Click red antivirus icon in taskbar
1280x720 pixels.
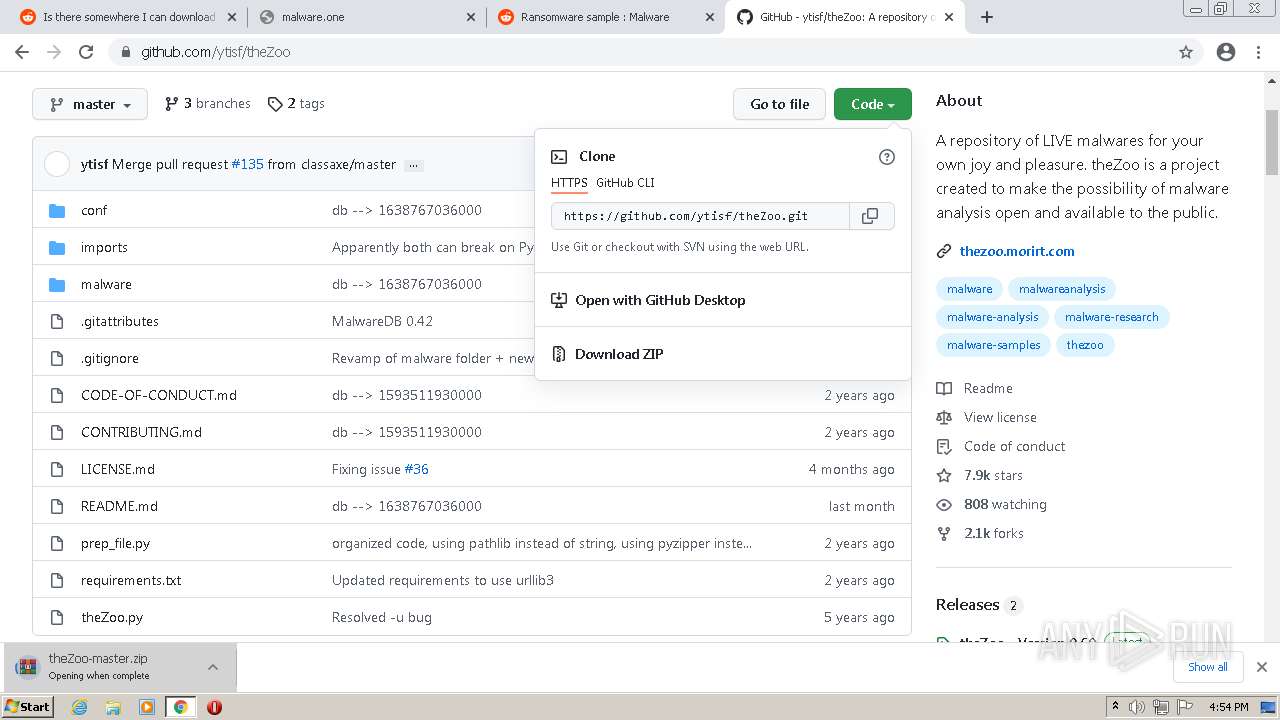pyautogui.click(x=214, y=707)
